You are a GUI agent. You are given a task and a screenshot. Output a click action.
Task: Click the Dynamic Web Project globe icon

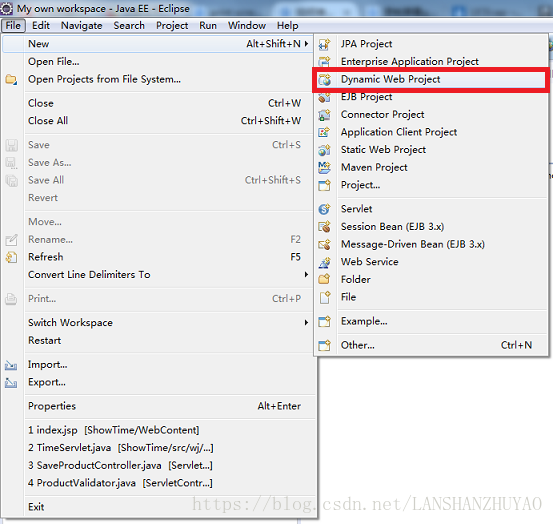click(324, 79)
